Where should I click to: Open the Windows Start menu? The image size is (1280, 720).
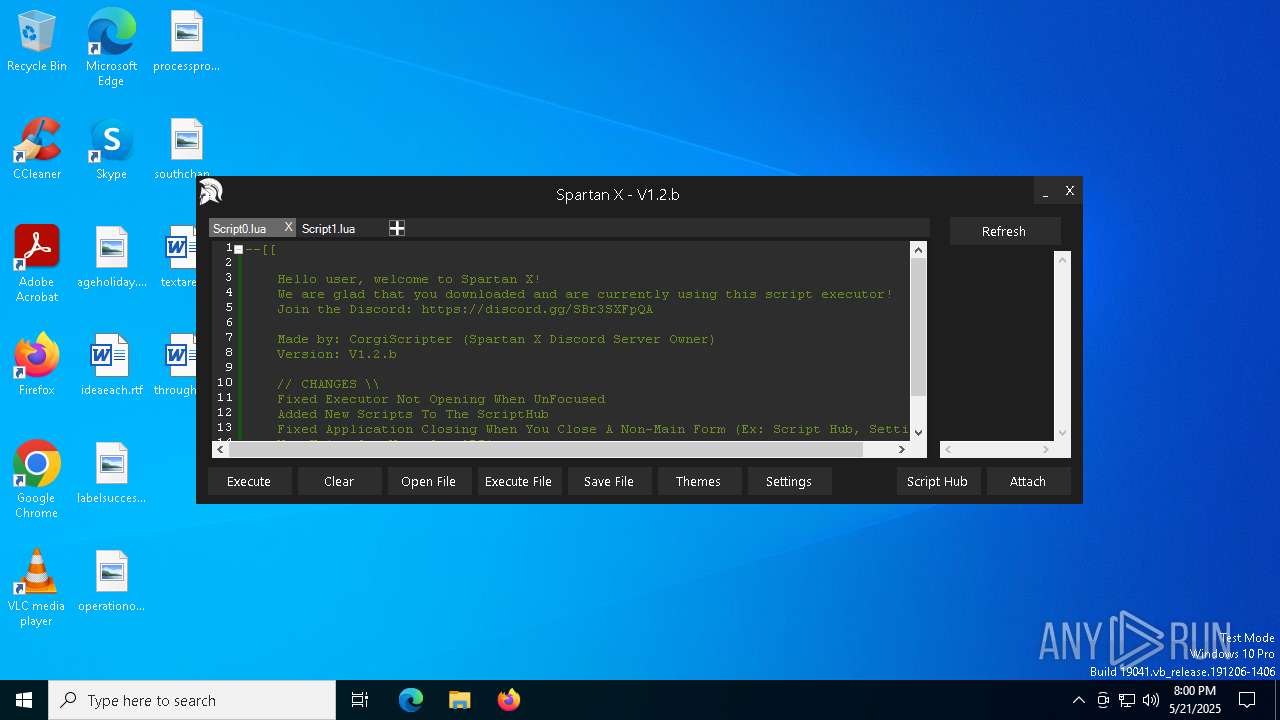[24, 700]
